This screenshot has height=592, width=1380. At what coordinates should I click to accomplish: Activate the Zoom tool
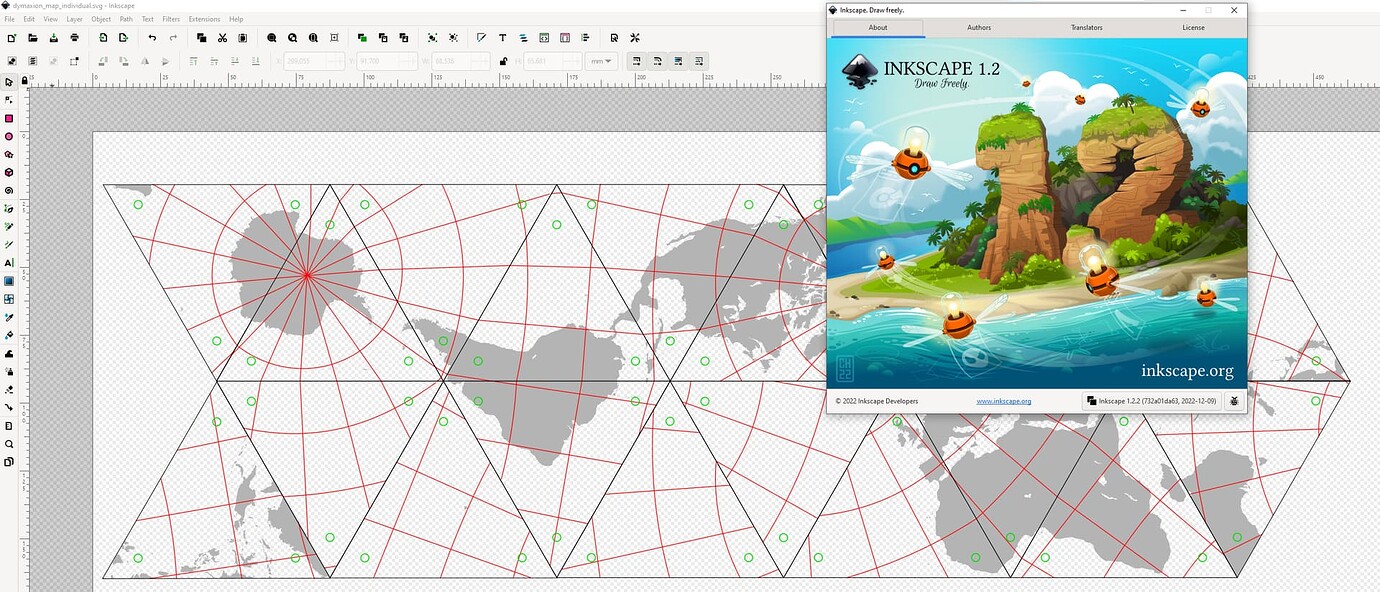click(x=10, y=443)
